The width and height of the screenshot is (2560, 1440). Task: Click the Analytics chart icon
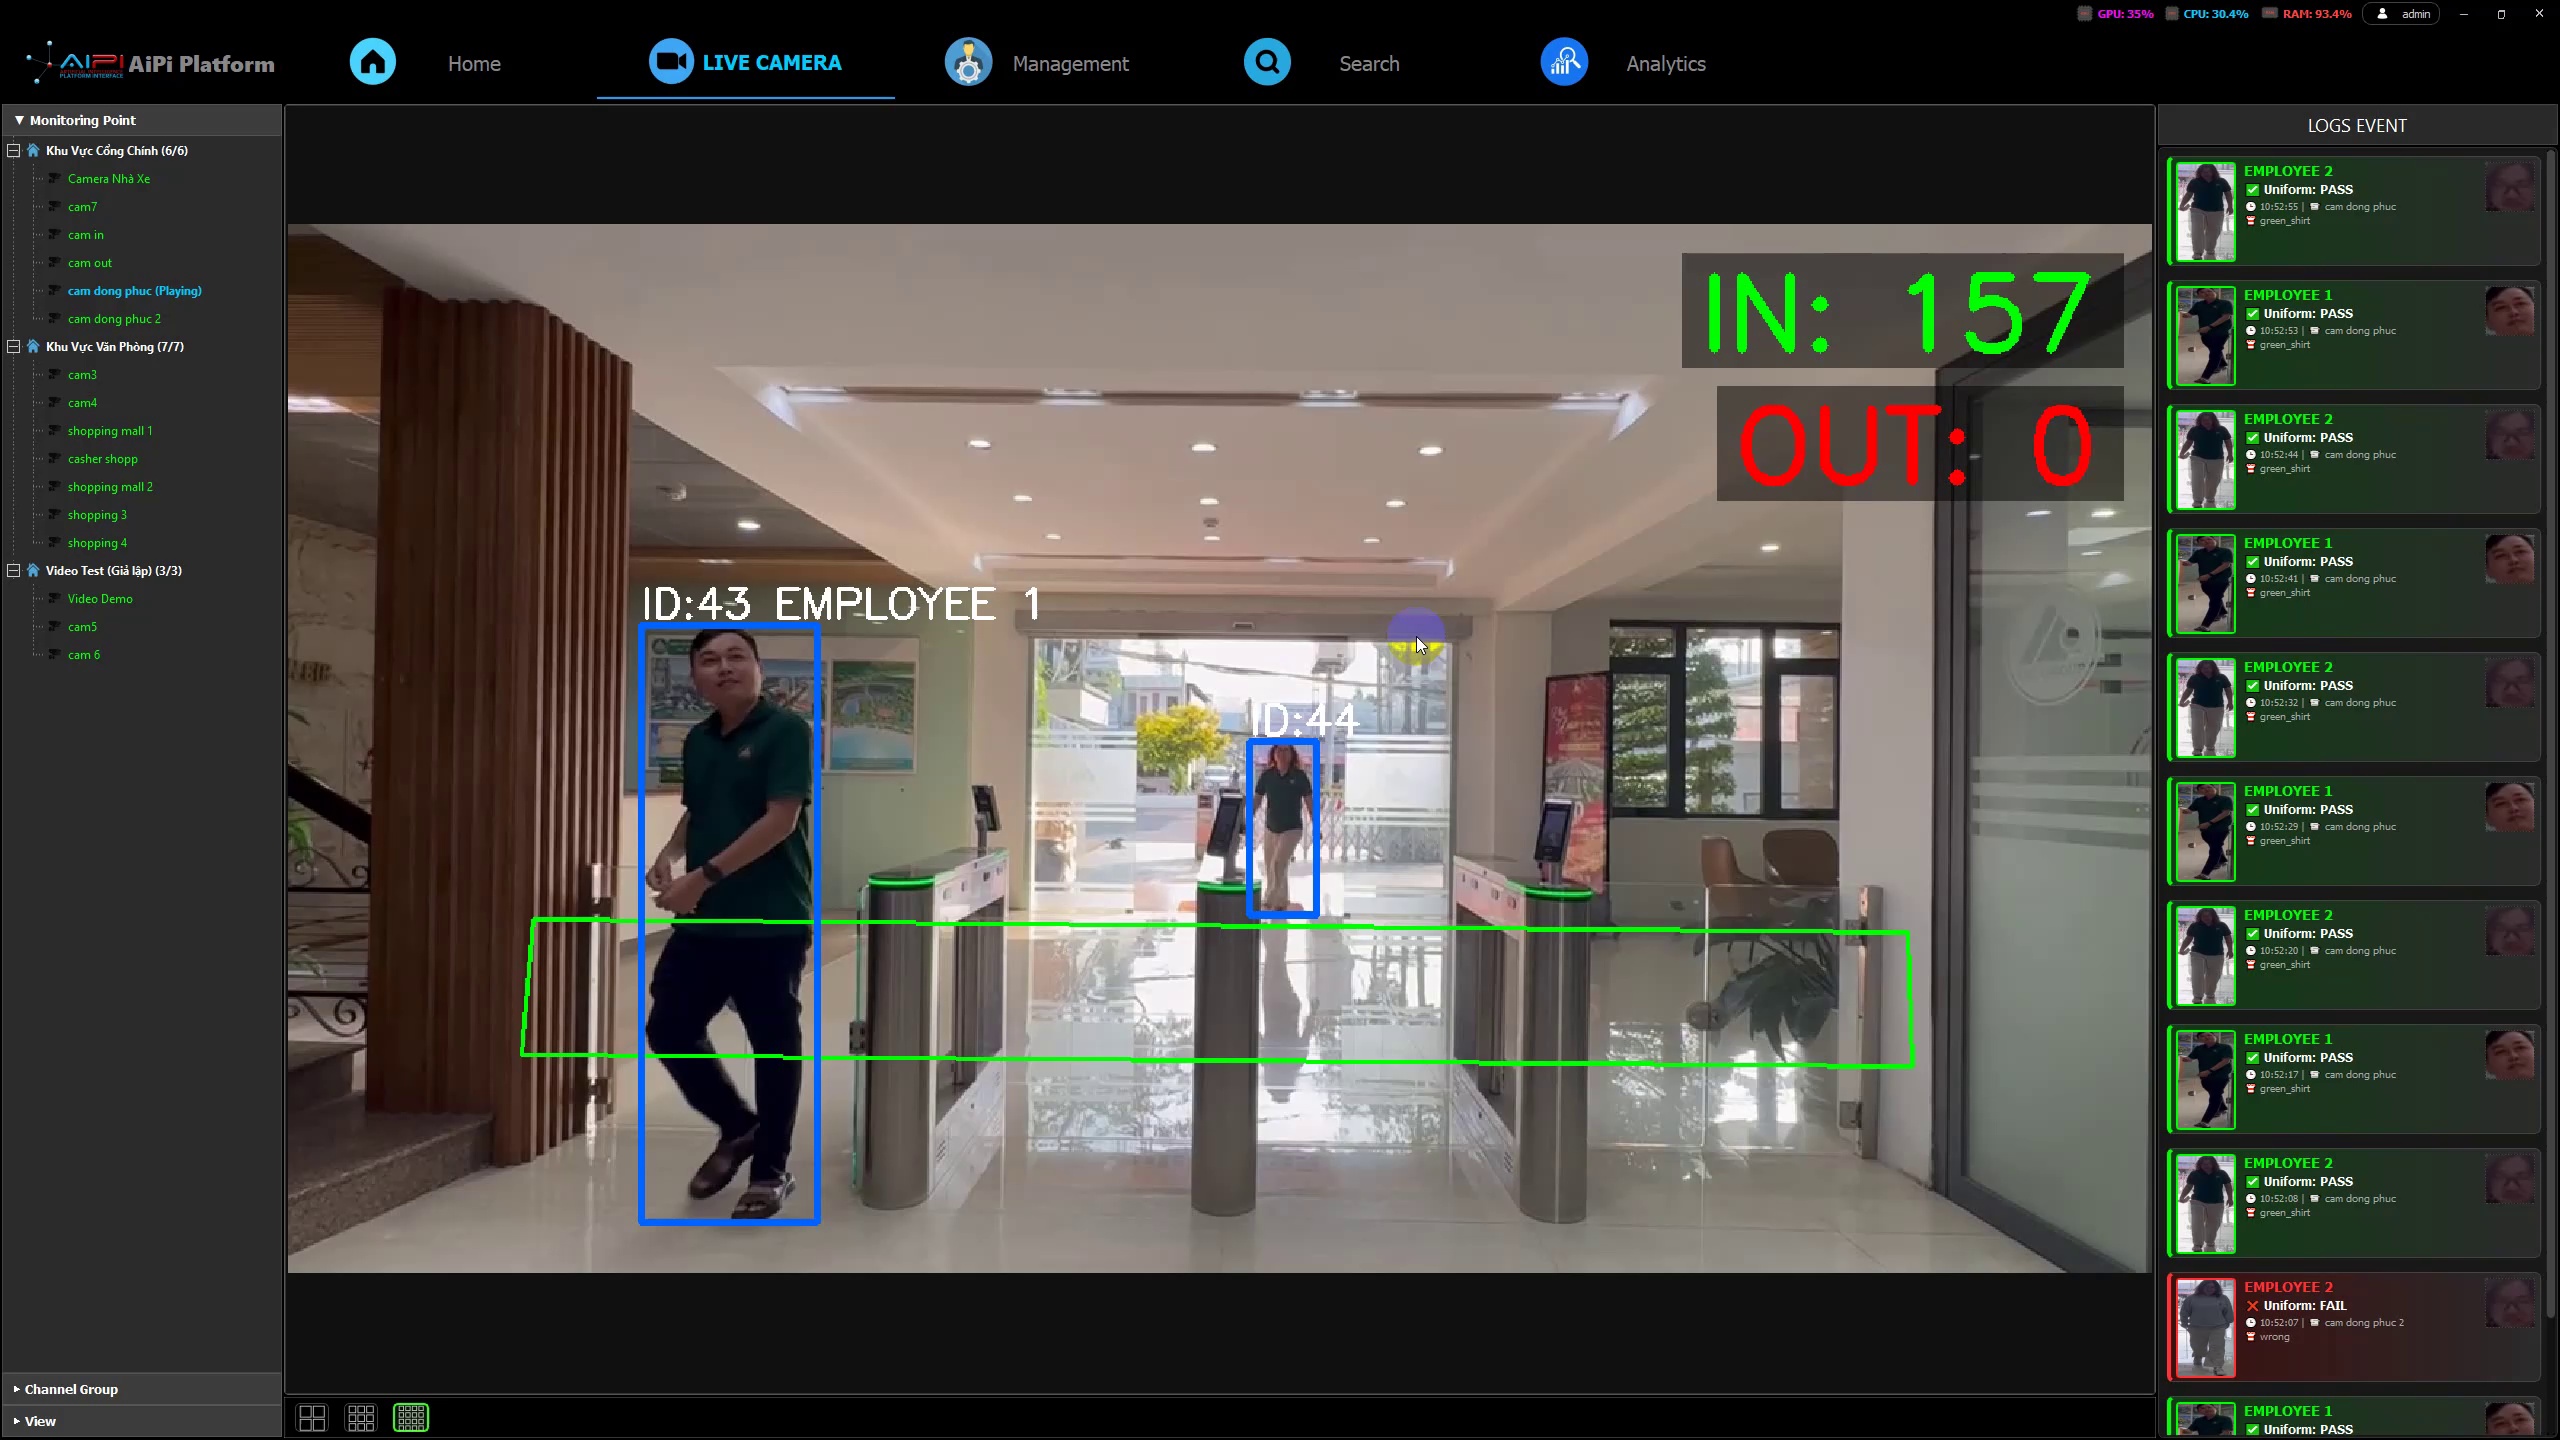coord(1564,62)
